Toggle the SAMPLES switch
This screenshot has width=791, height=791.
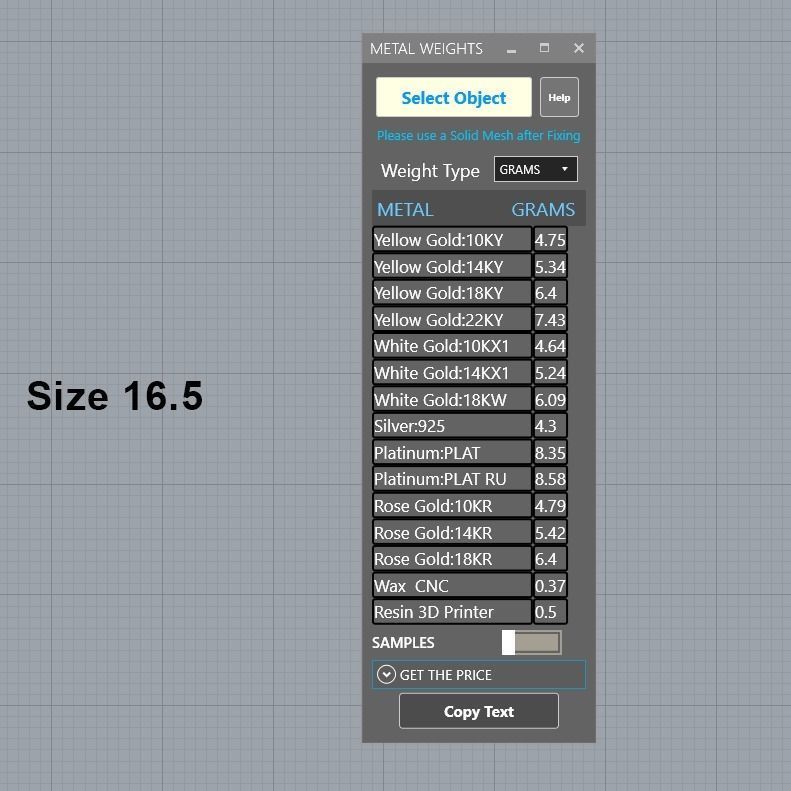click(x=531, y=643)
